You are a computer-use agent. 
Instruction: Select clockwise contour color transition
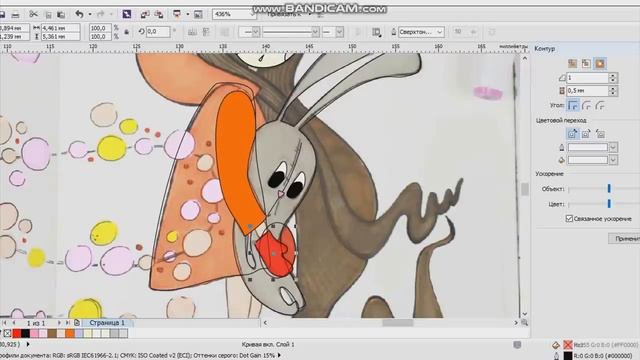586,133
